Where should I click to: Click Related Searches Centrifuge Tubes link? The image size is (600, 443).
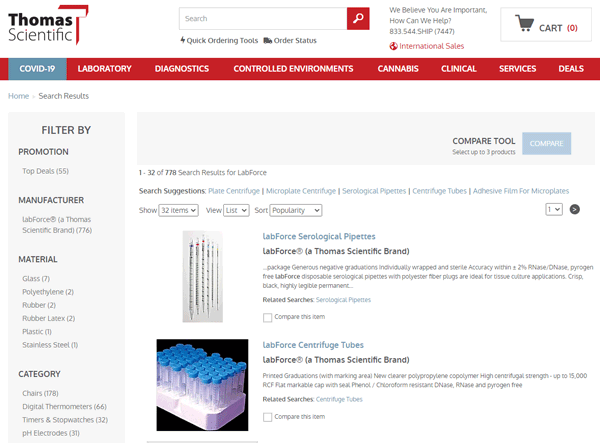click(x=339, y=399)
